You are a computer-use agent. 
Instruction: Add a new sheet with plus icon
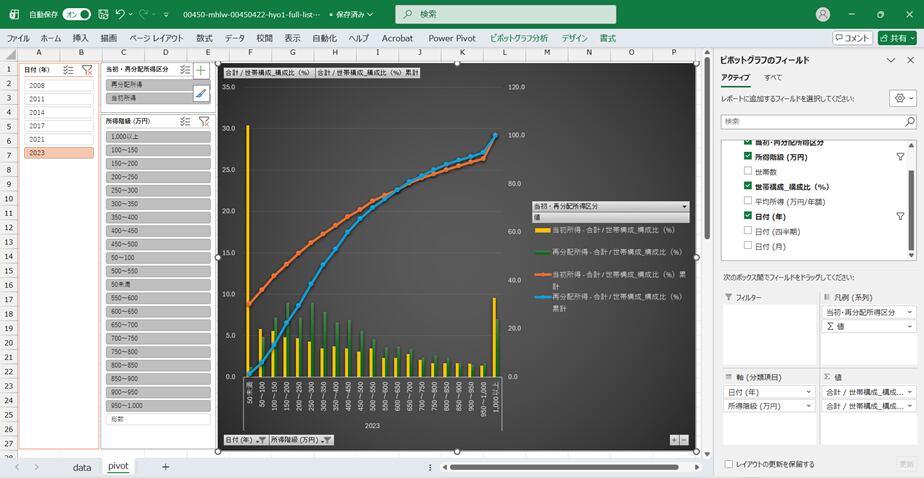[166, 466]
